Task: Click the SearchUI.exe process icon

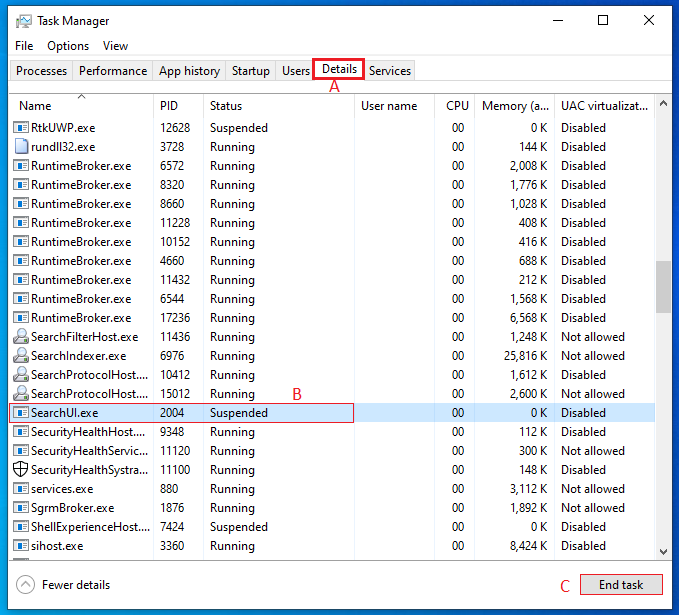Action: click(x=21, y=413)
